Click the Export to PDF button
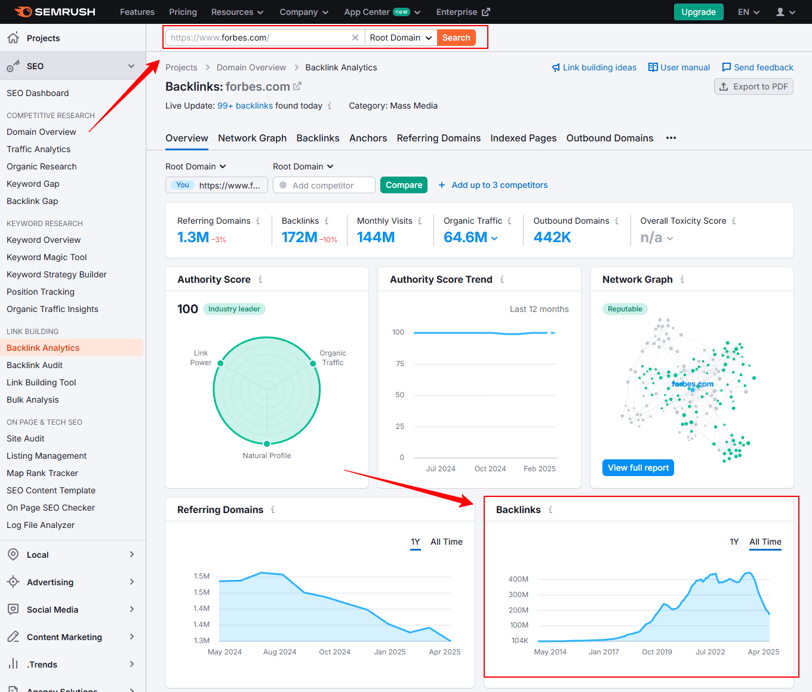 754,86
